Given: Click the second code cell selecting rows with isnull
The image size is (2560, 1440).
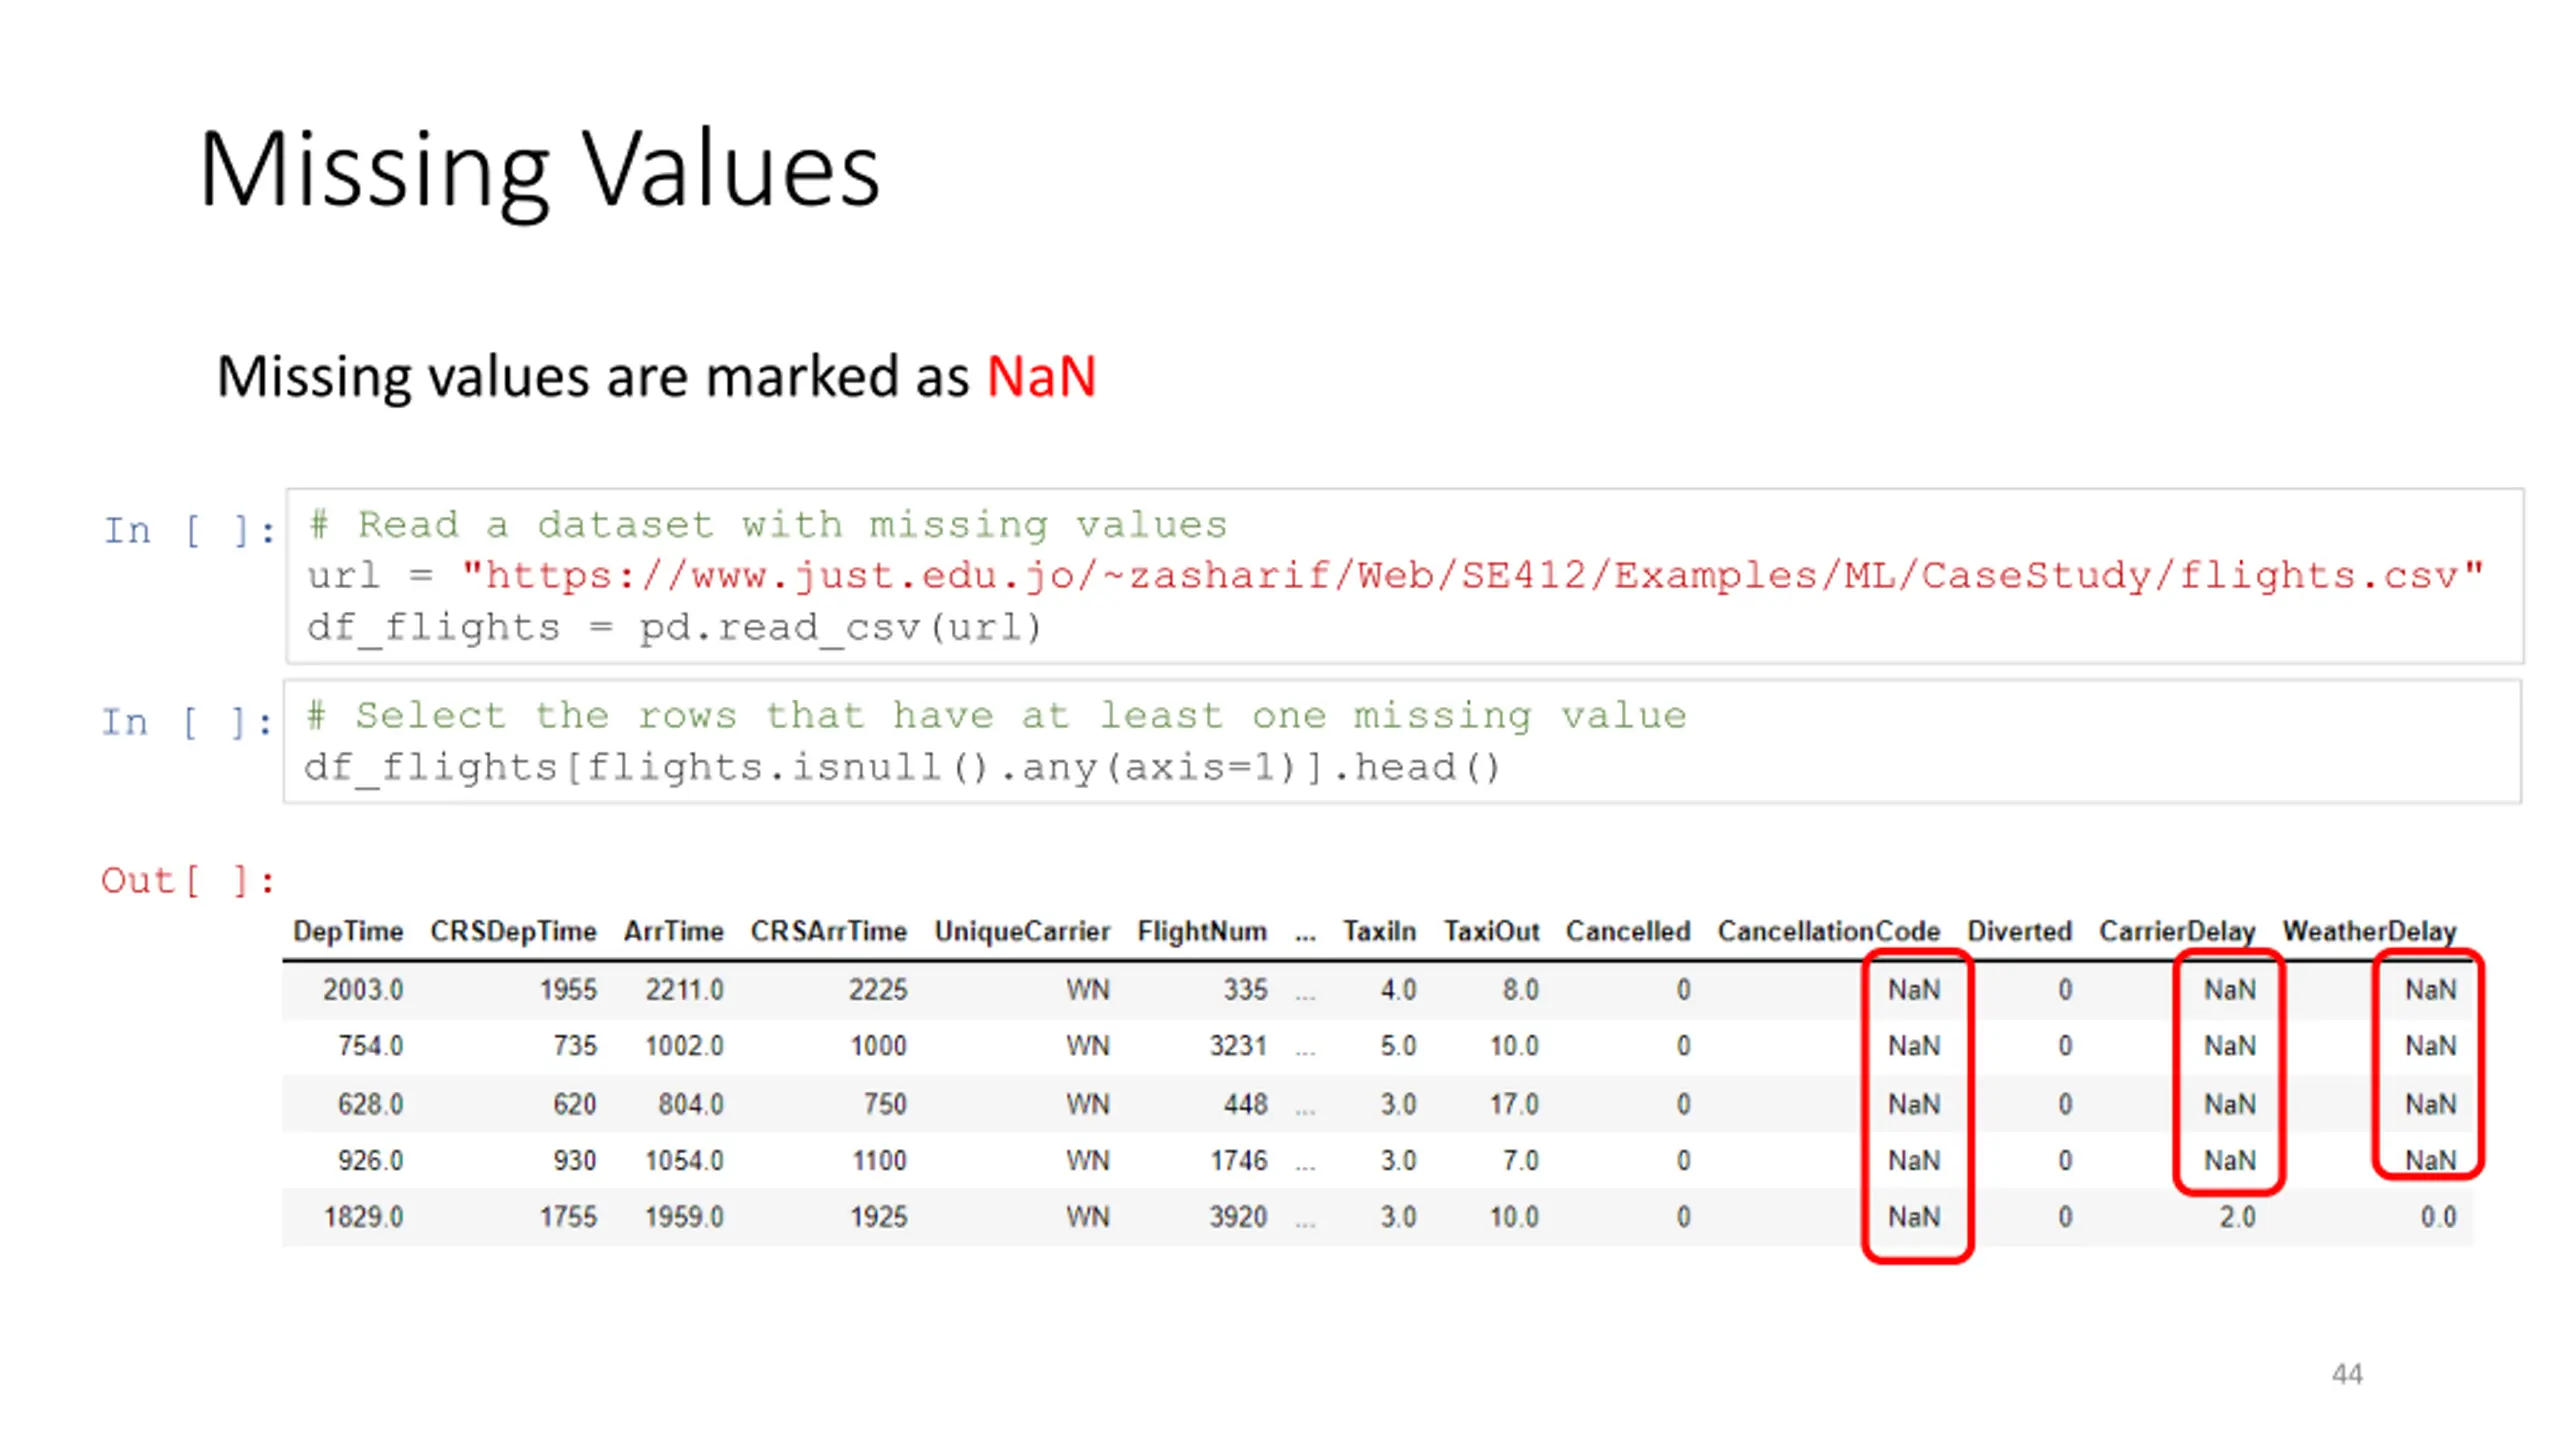Looking at the screenshot, I should pos(1402,741).
